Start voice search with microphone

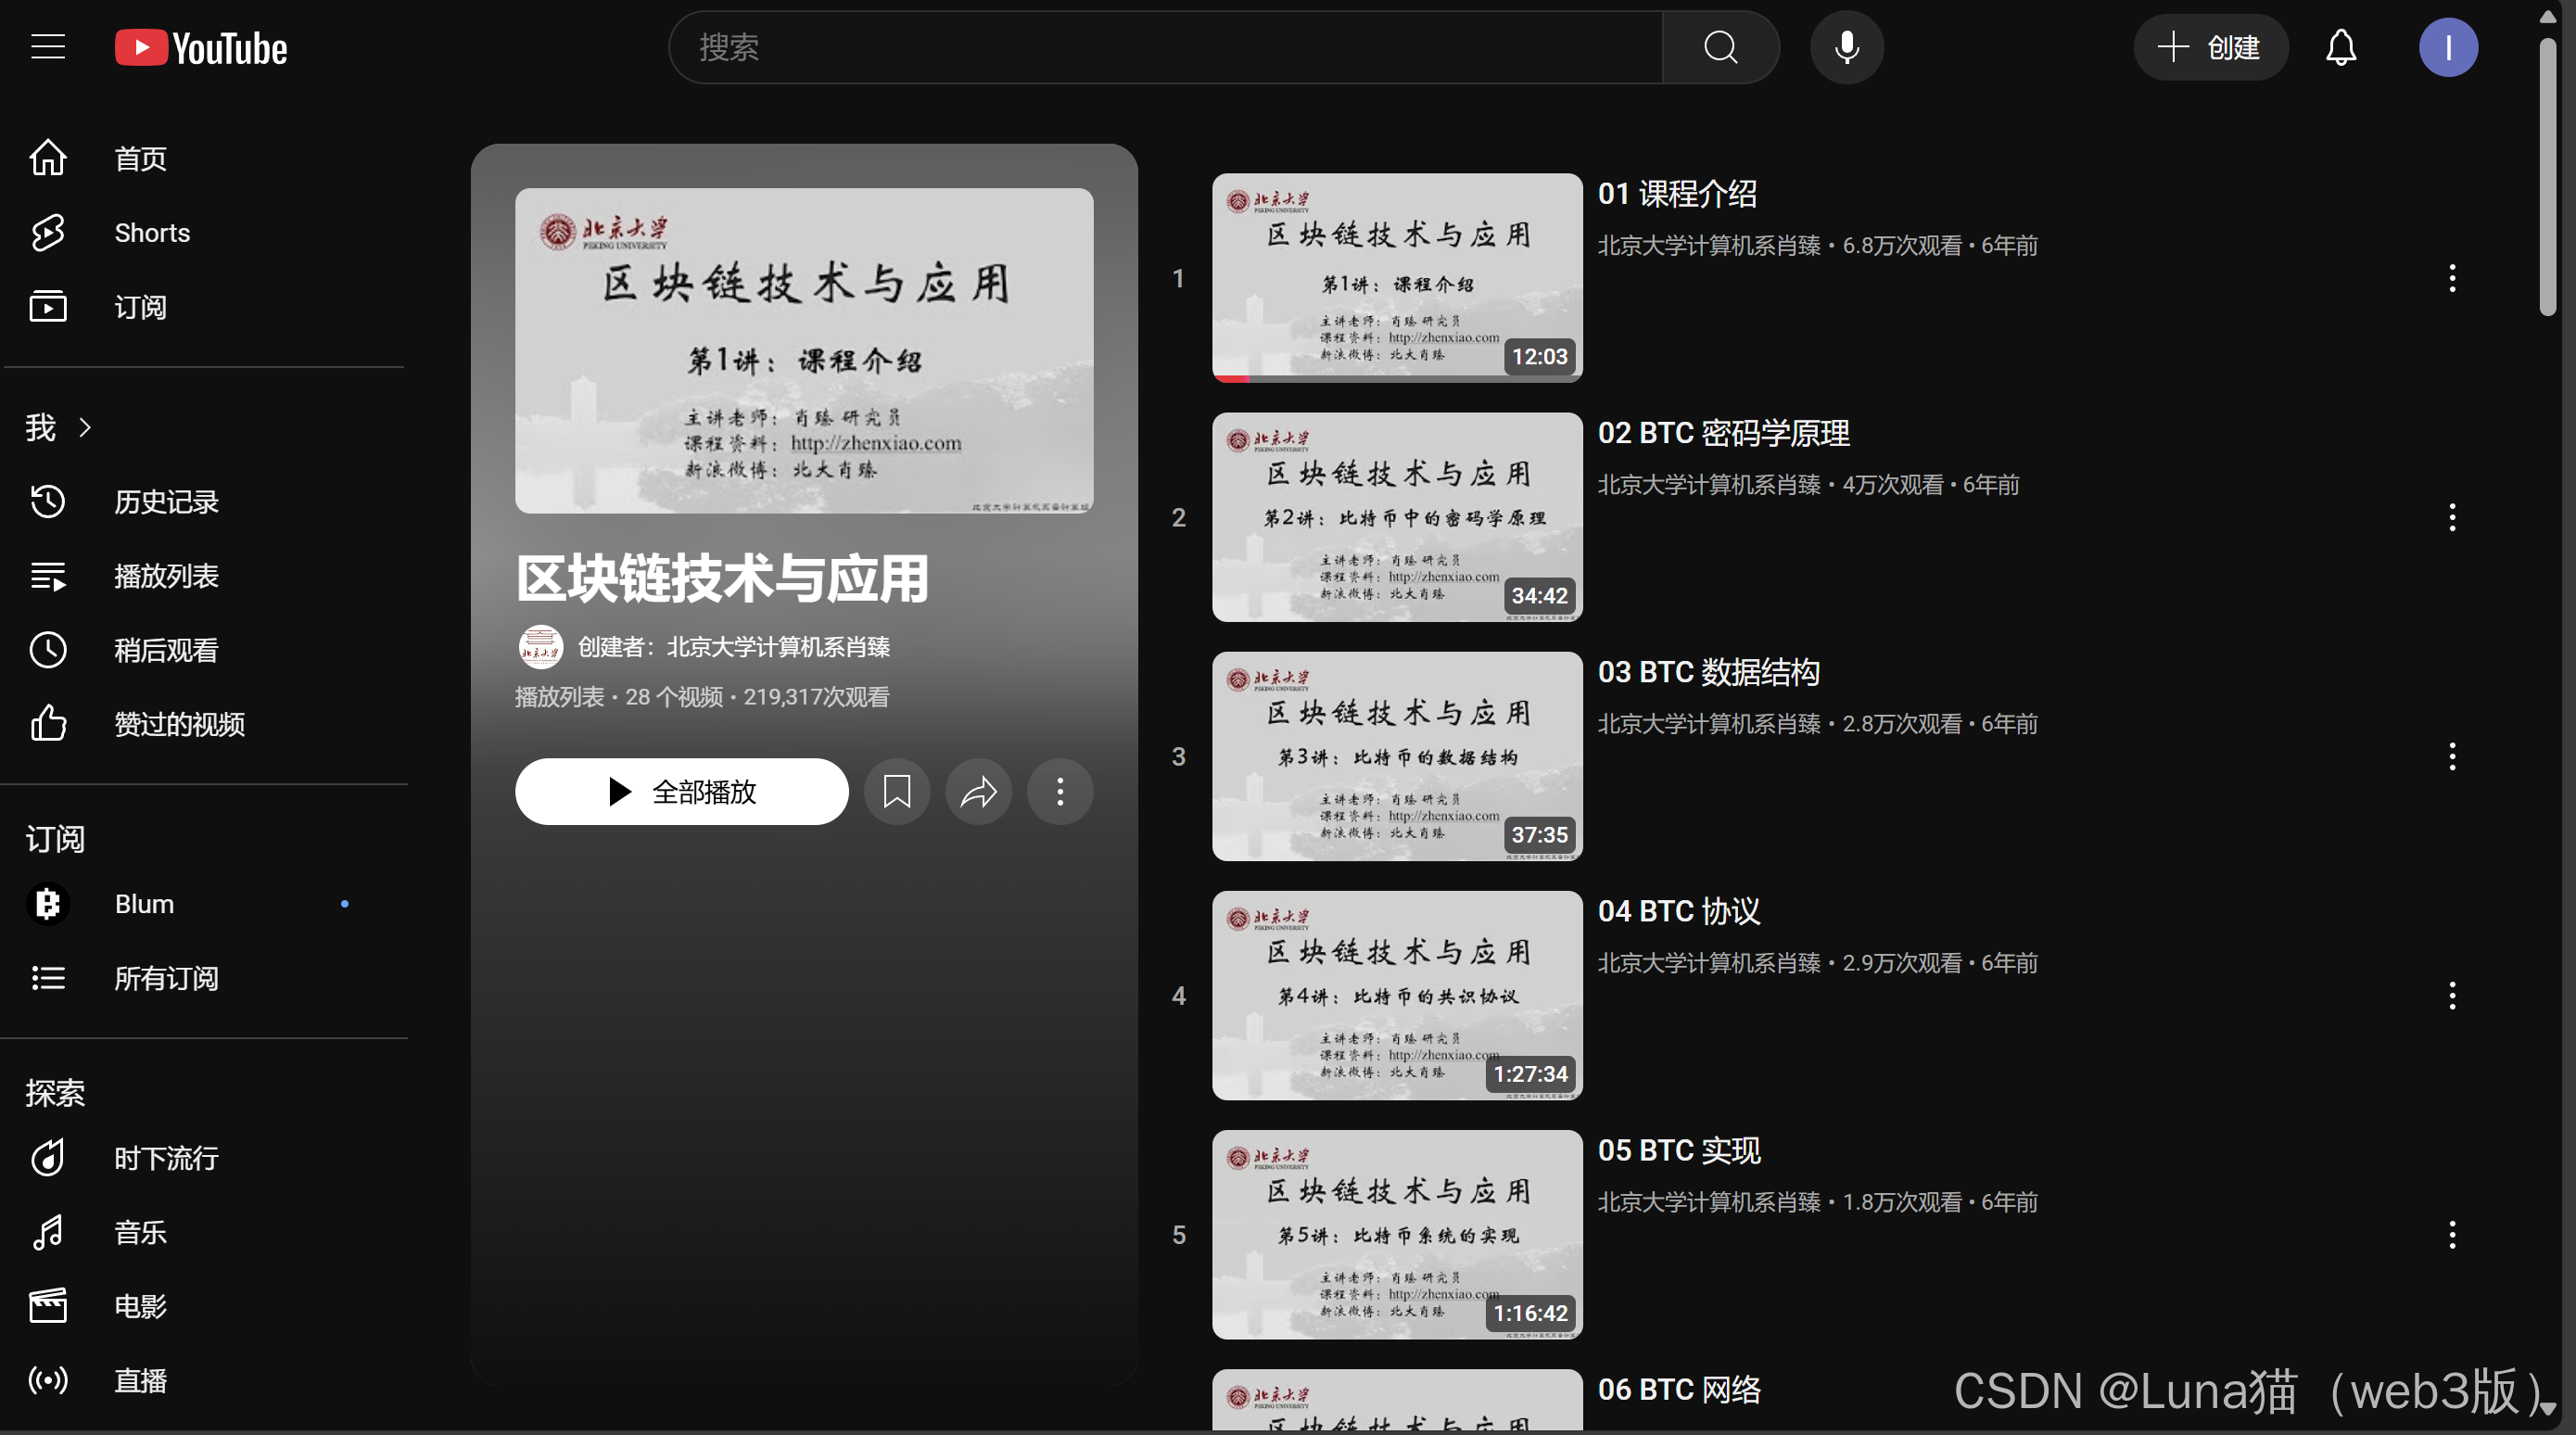click(1846, 47)
